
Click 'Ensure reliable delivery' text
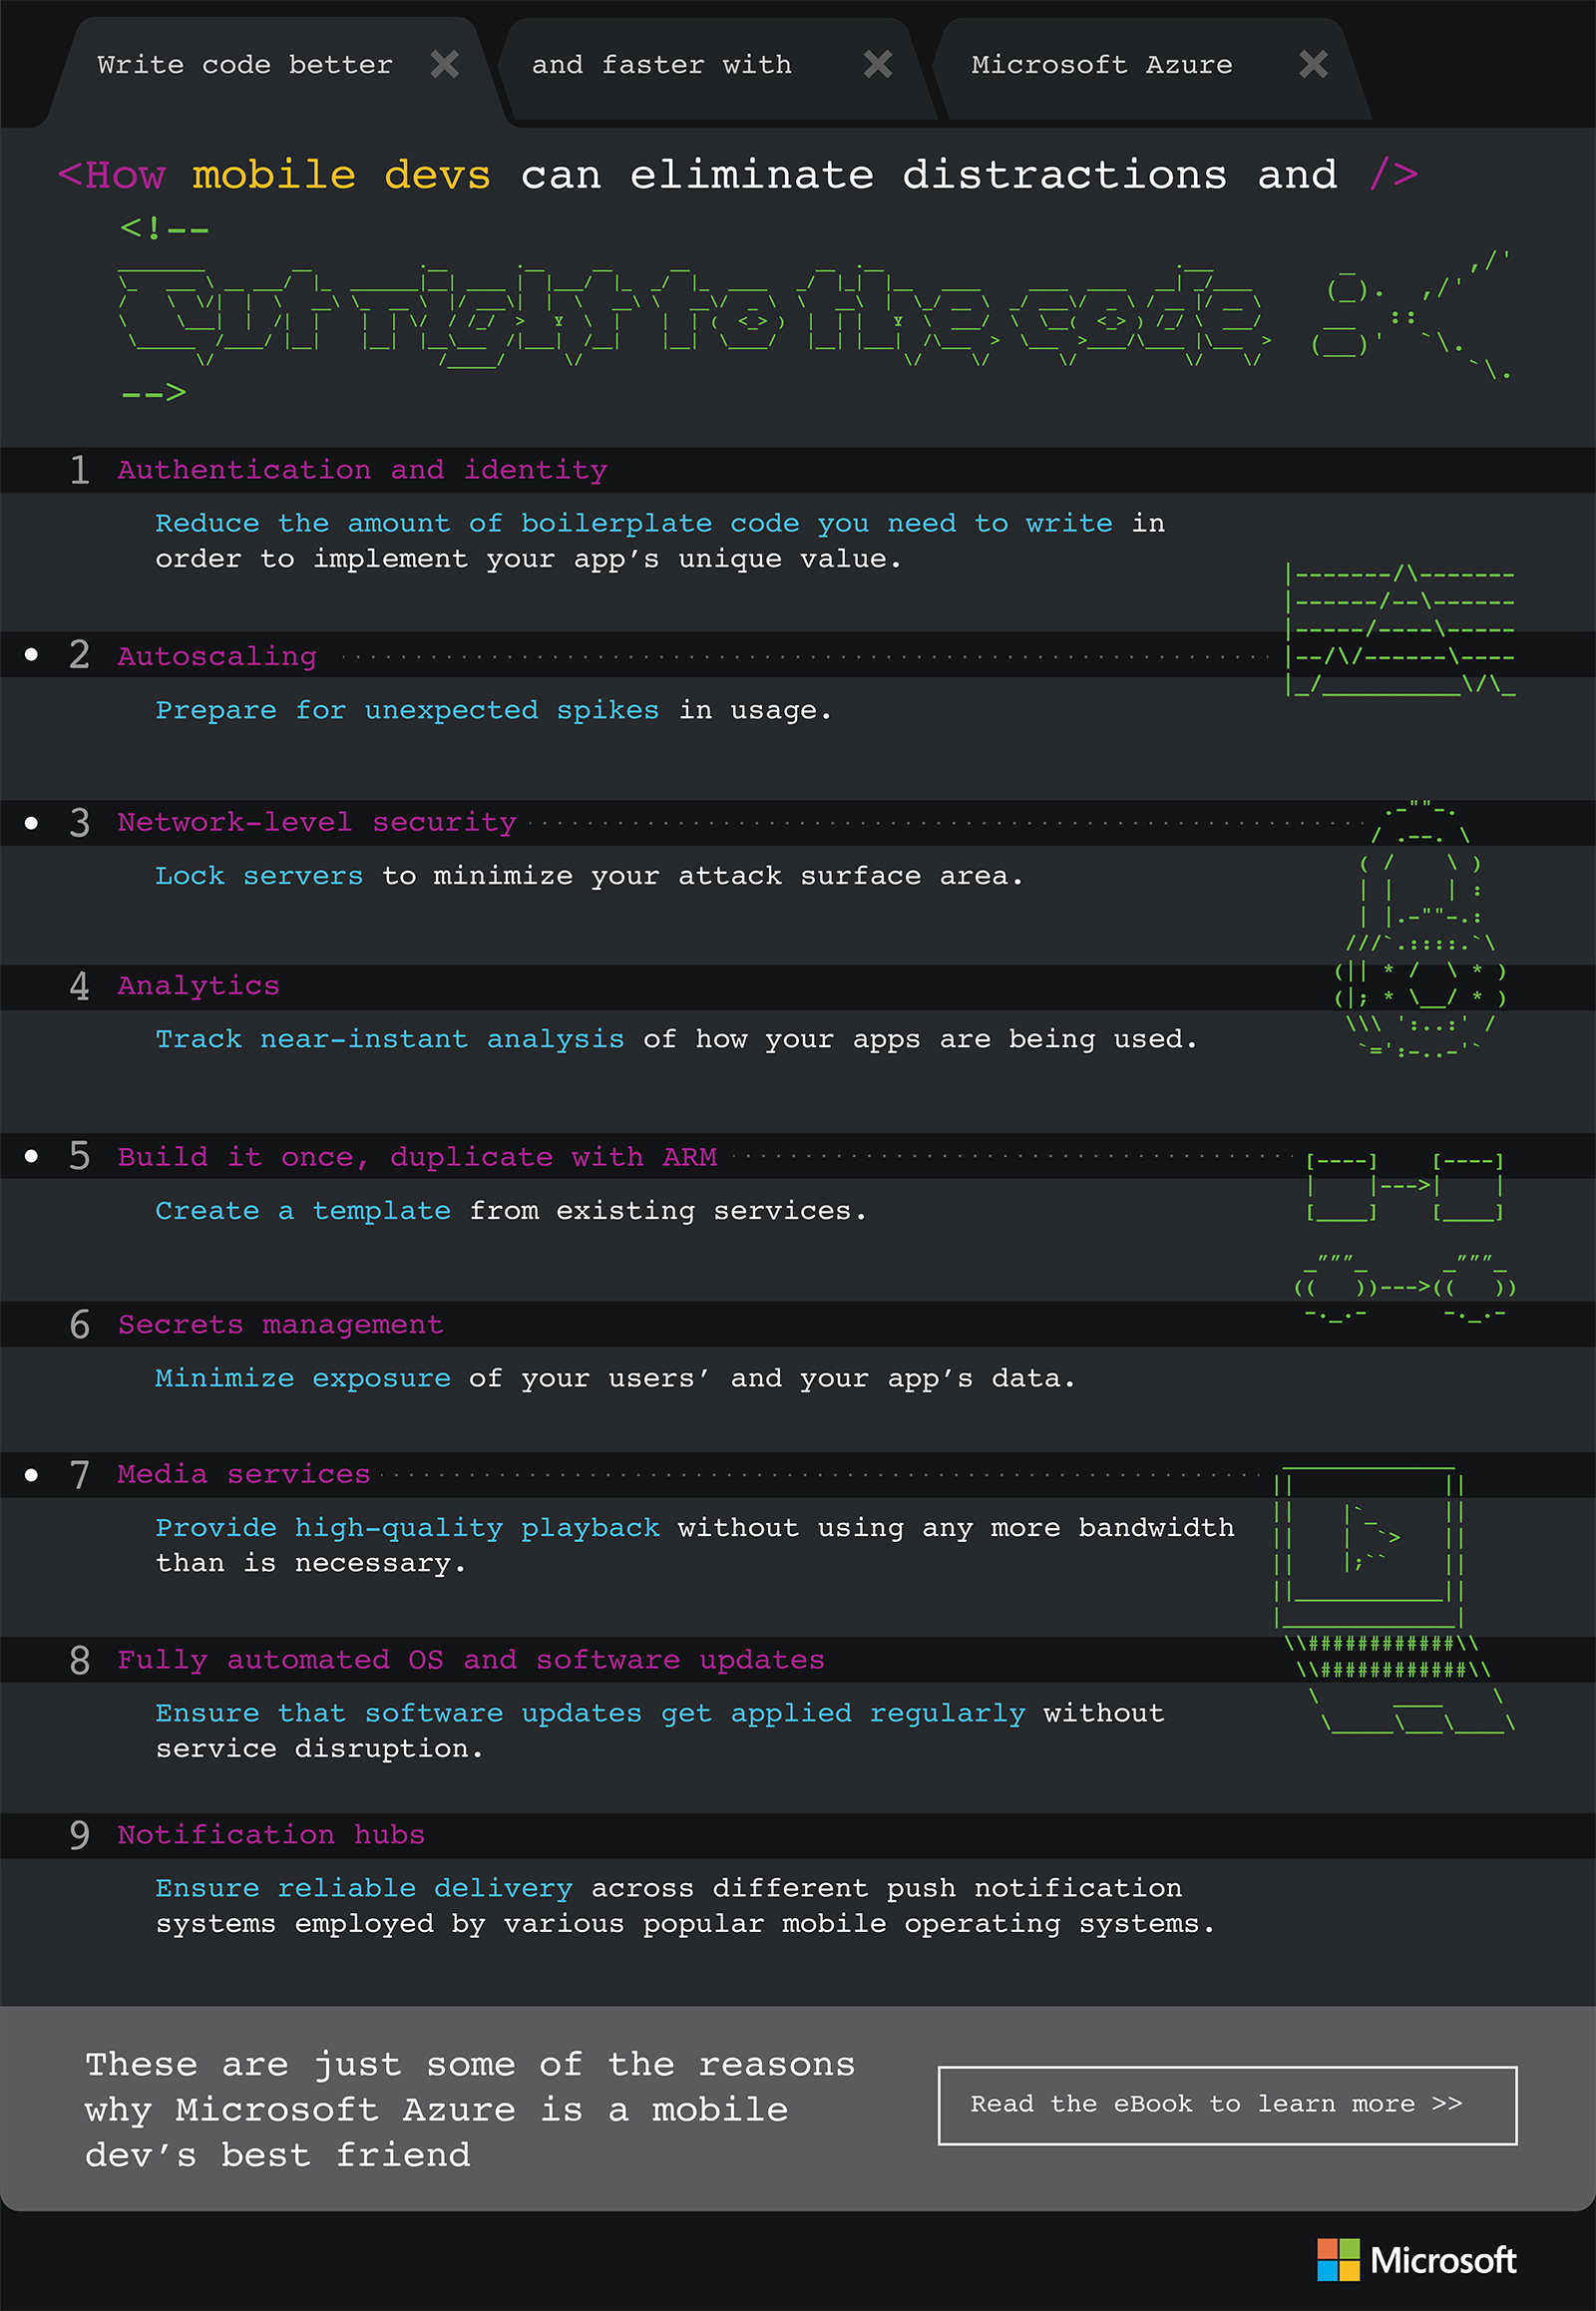click(364, 1888)
